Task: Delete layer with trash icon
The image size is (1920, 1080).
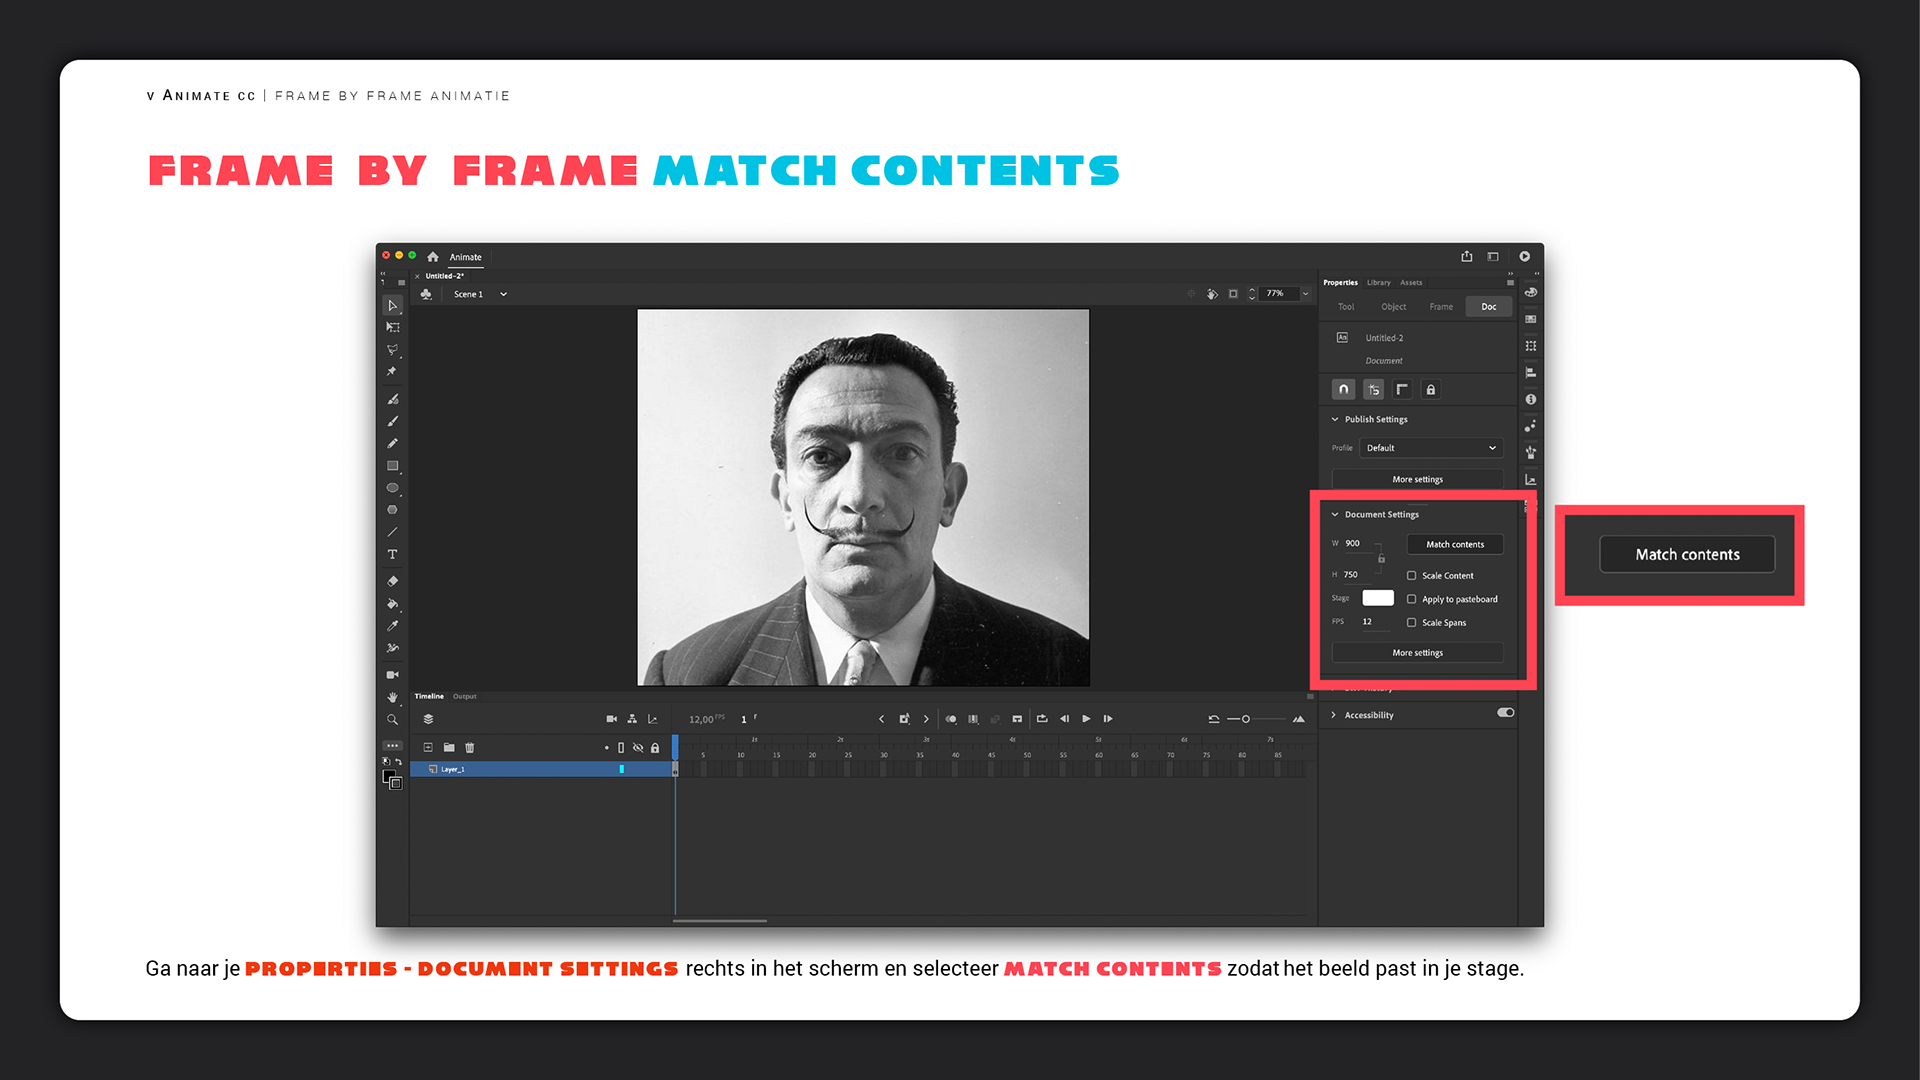Action: tap(470, 747)
